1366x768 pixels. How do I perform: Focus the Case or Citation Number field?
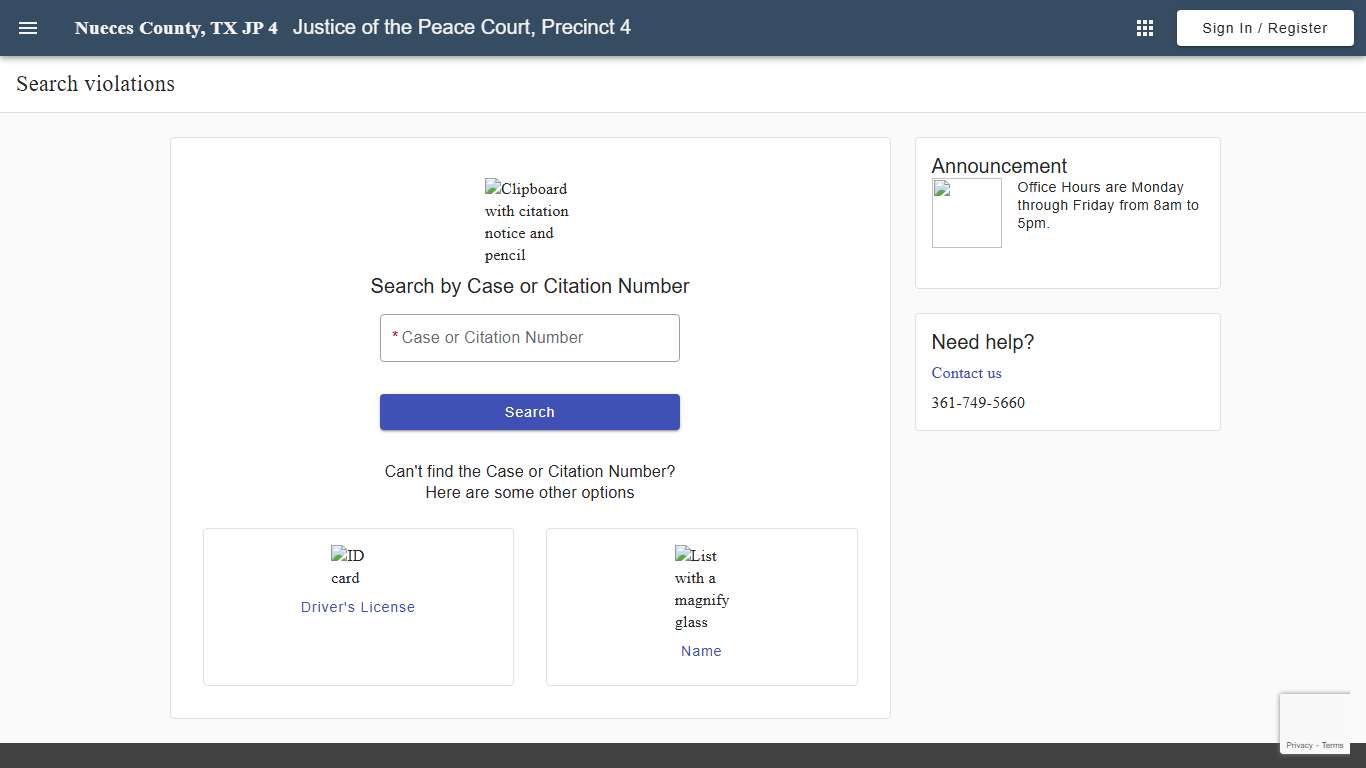point(529,337)
